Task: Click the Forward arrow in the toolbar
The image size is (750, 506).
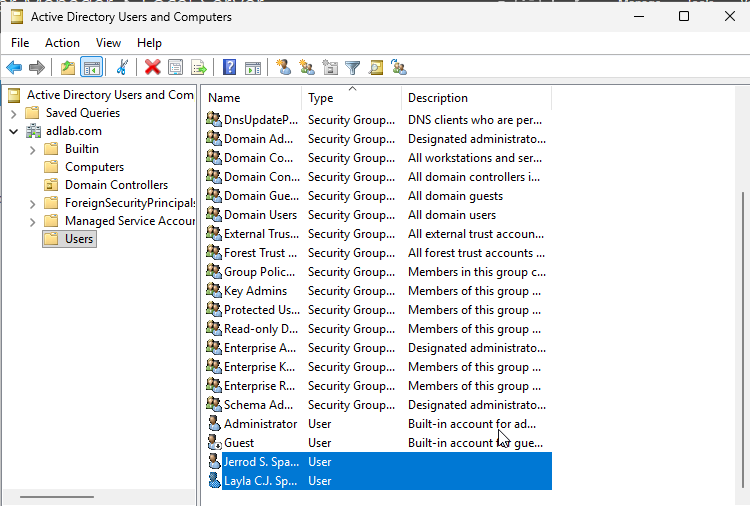Action: click(37, 67)
